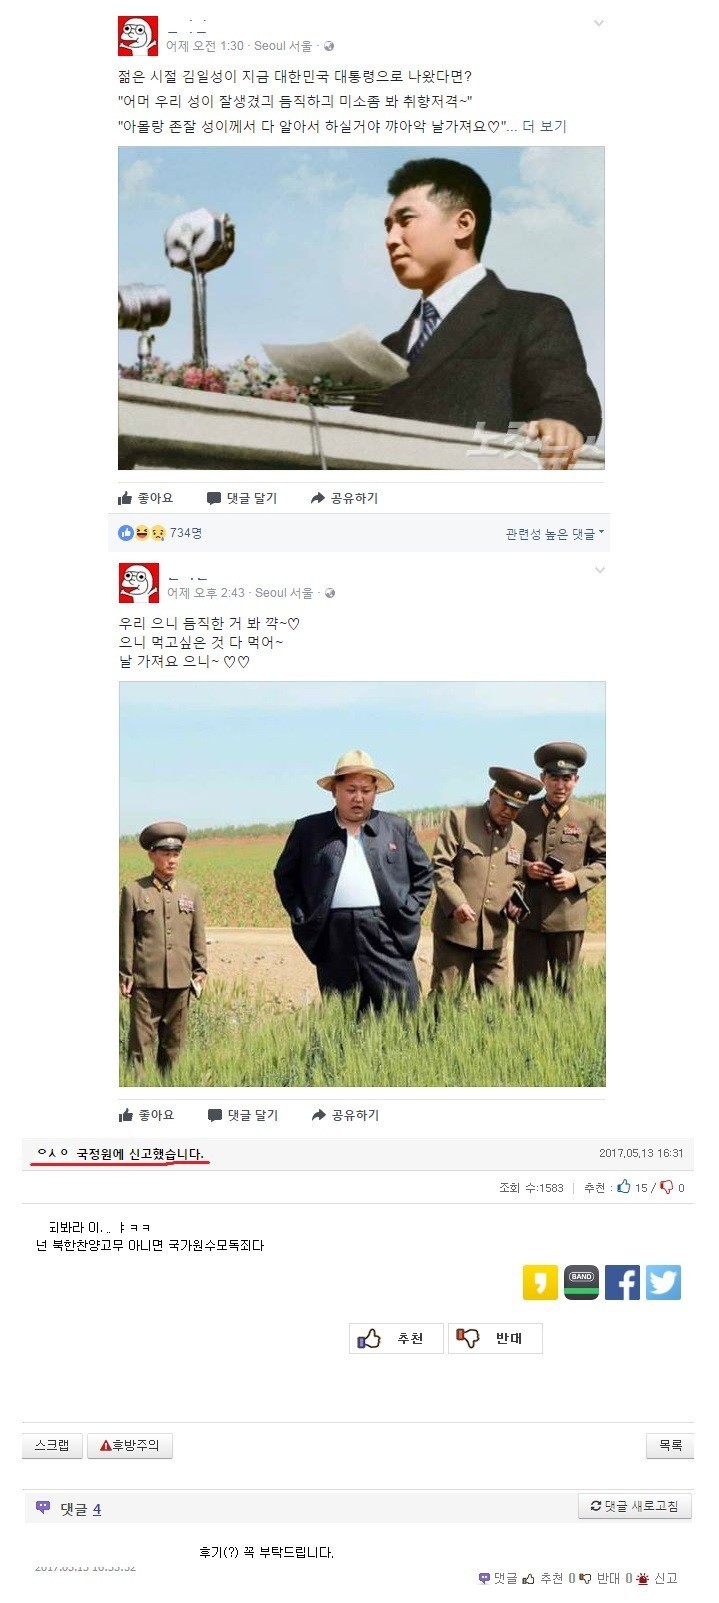Screen dimensions: 719x1603
Task: Click the reaction emoji count 734명
Action: (185, 533)
